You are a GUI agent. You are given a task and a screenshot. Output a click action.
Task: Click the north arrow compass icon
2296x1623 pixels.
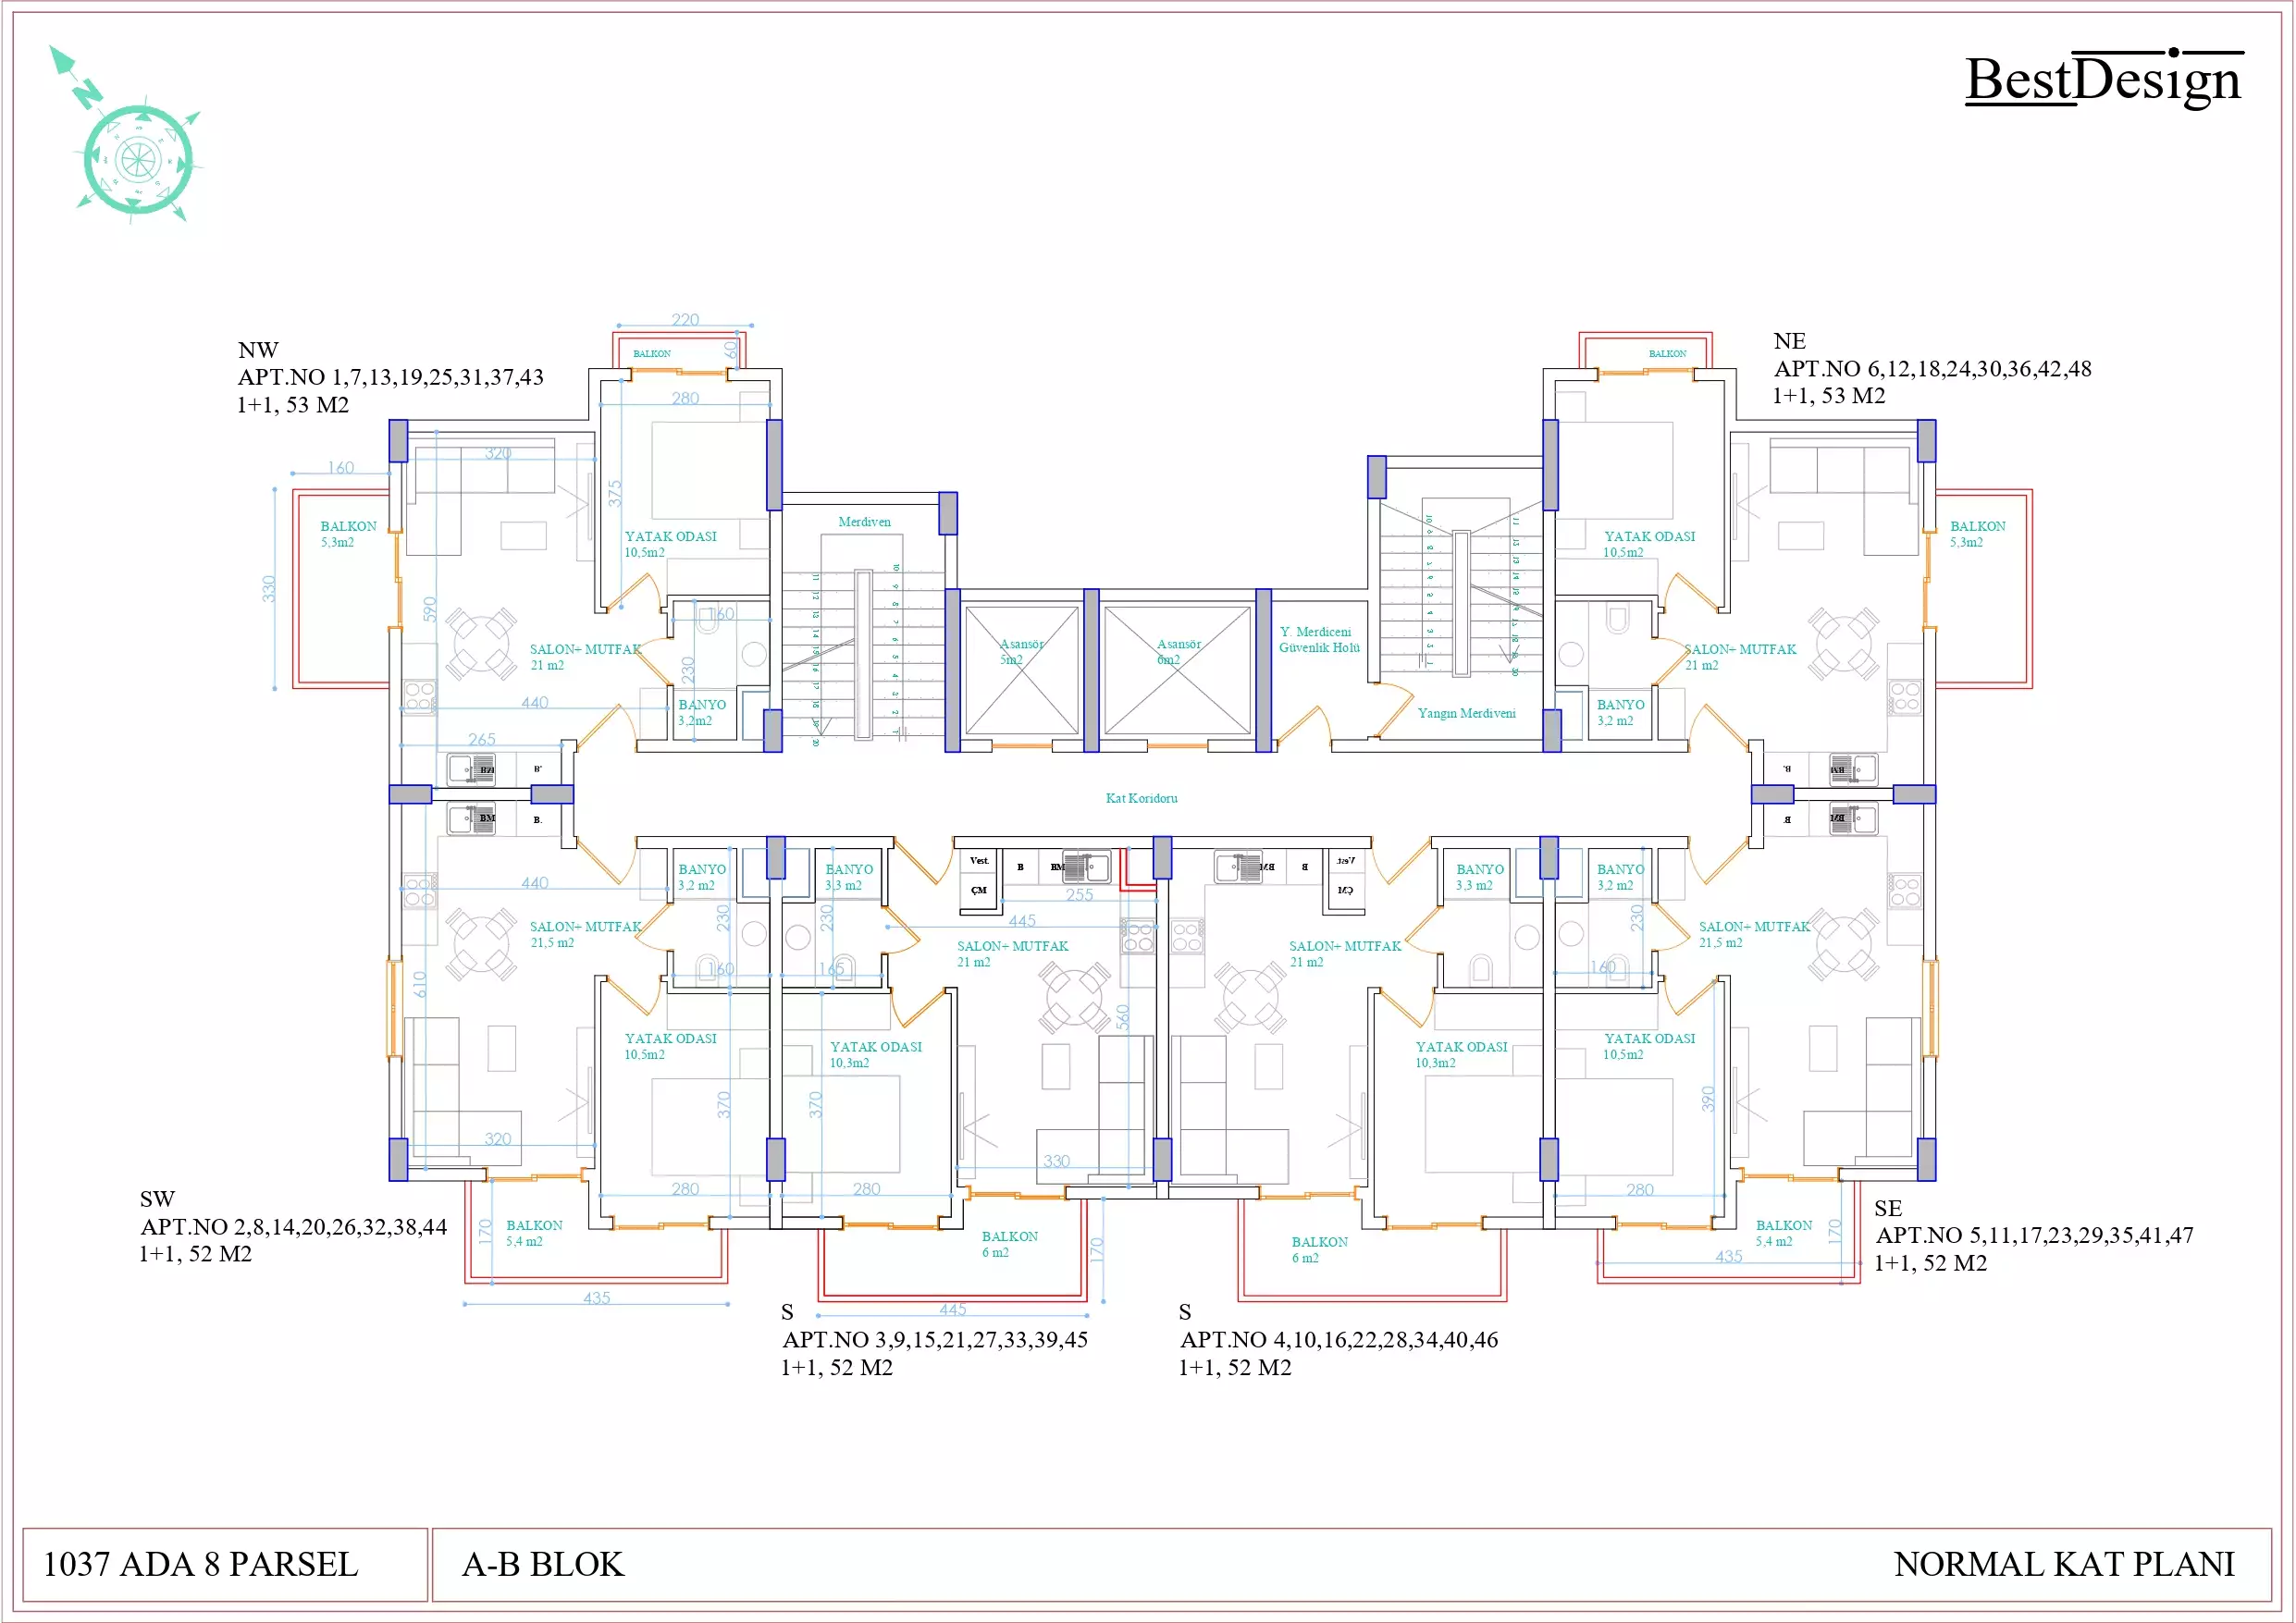point(135,157)
